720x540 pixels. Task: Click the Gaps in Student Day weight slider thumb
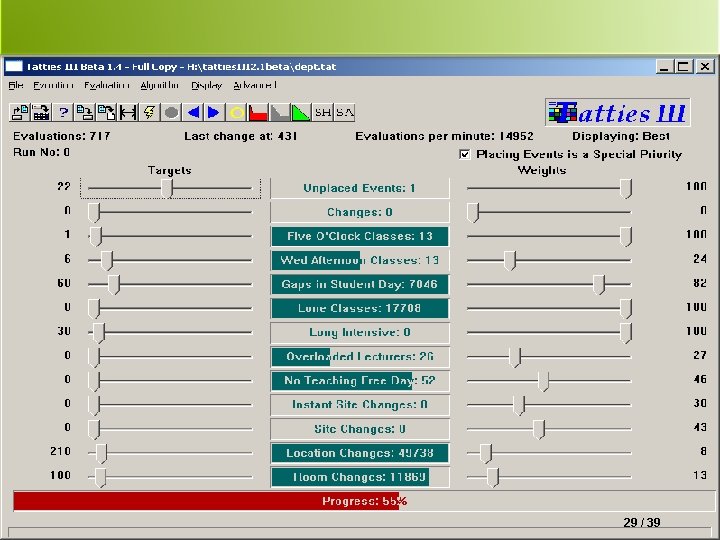coord(599,285)
